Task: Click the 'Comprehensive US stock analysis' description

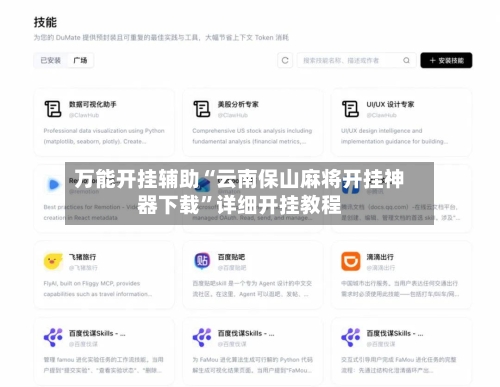Action: click(252, 136)
